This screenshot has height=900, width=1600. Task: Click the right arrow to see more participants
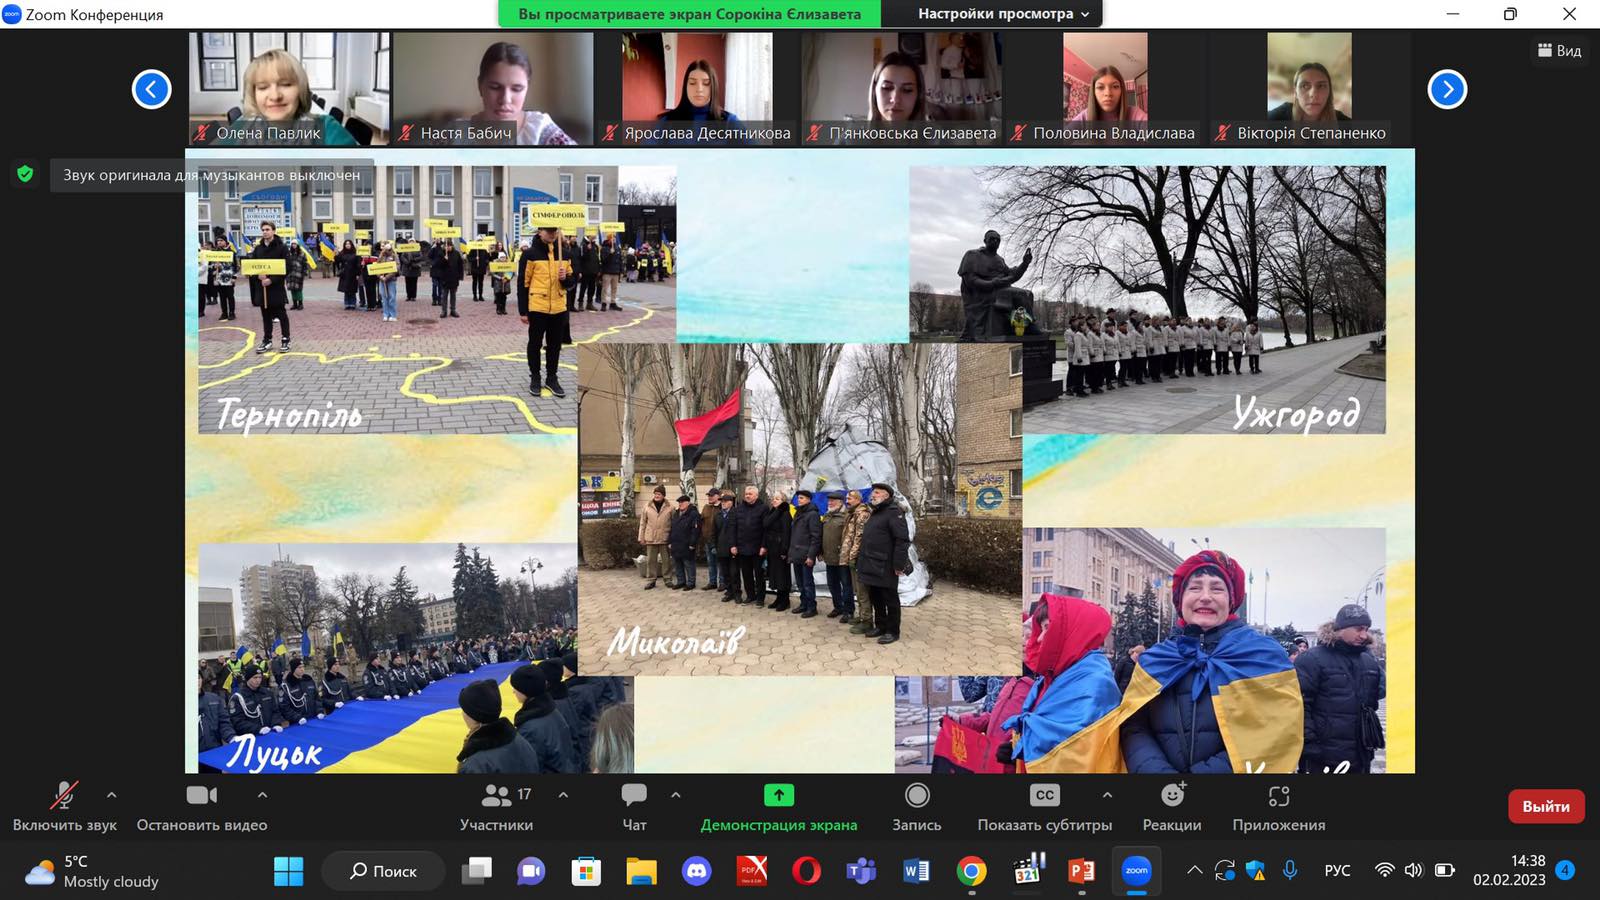click(1446, 89)
